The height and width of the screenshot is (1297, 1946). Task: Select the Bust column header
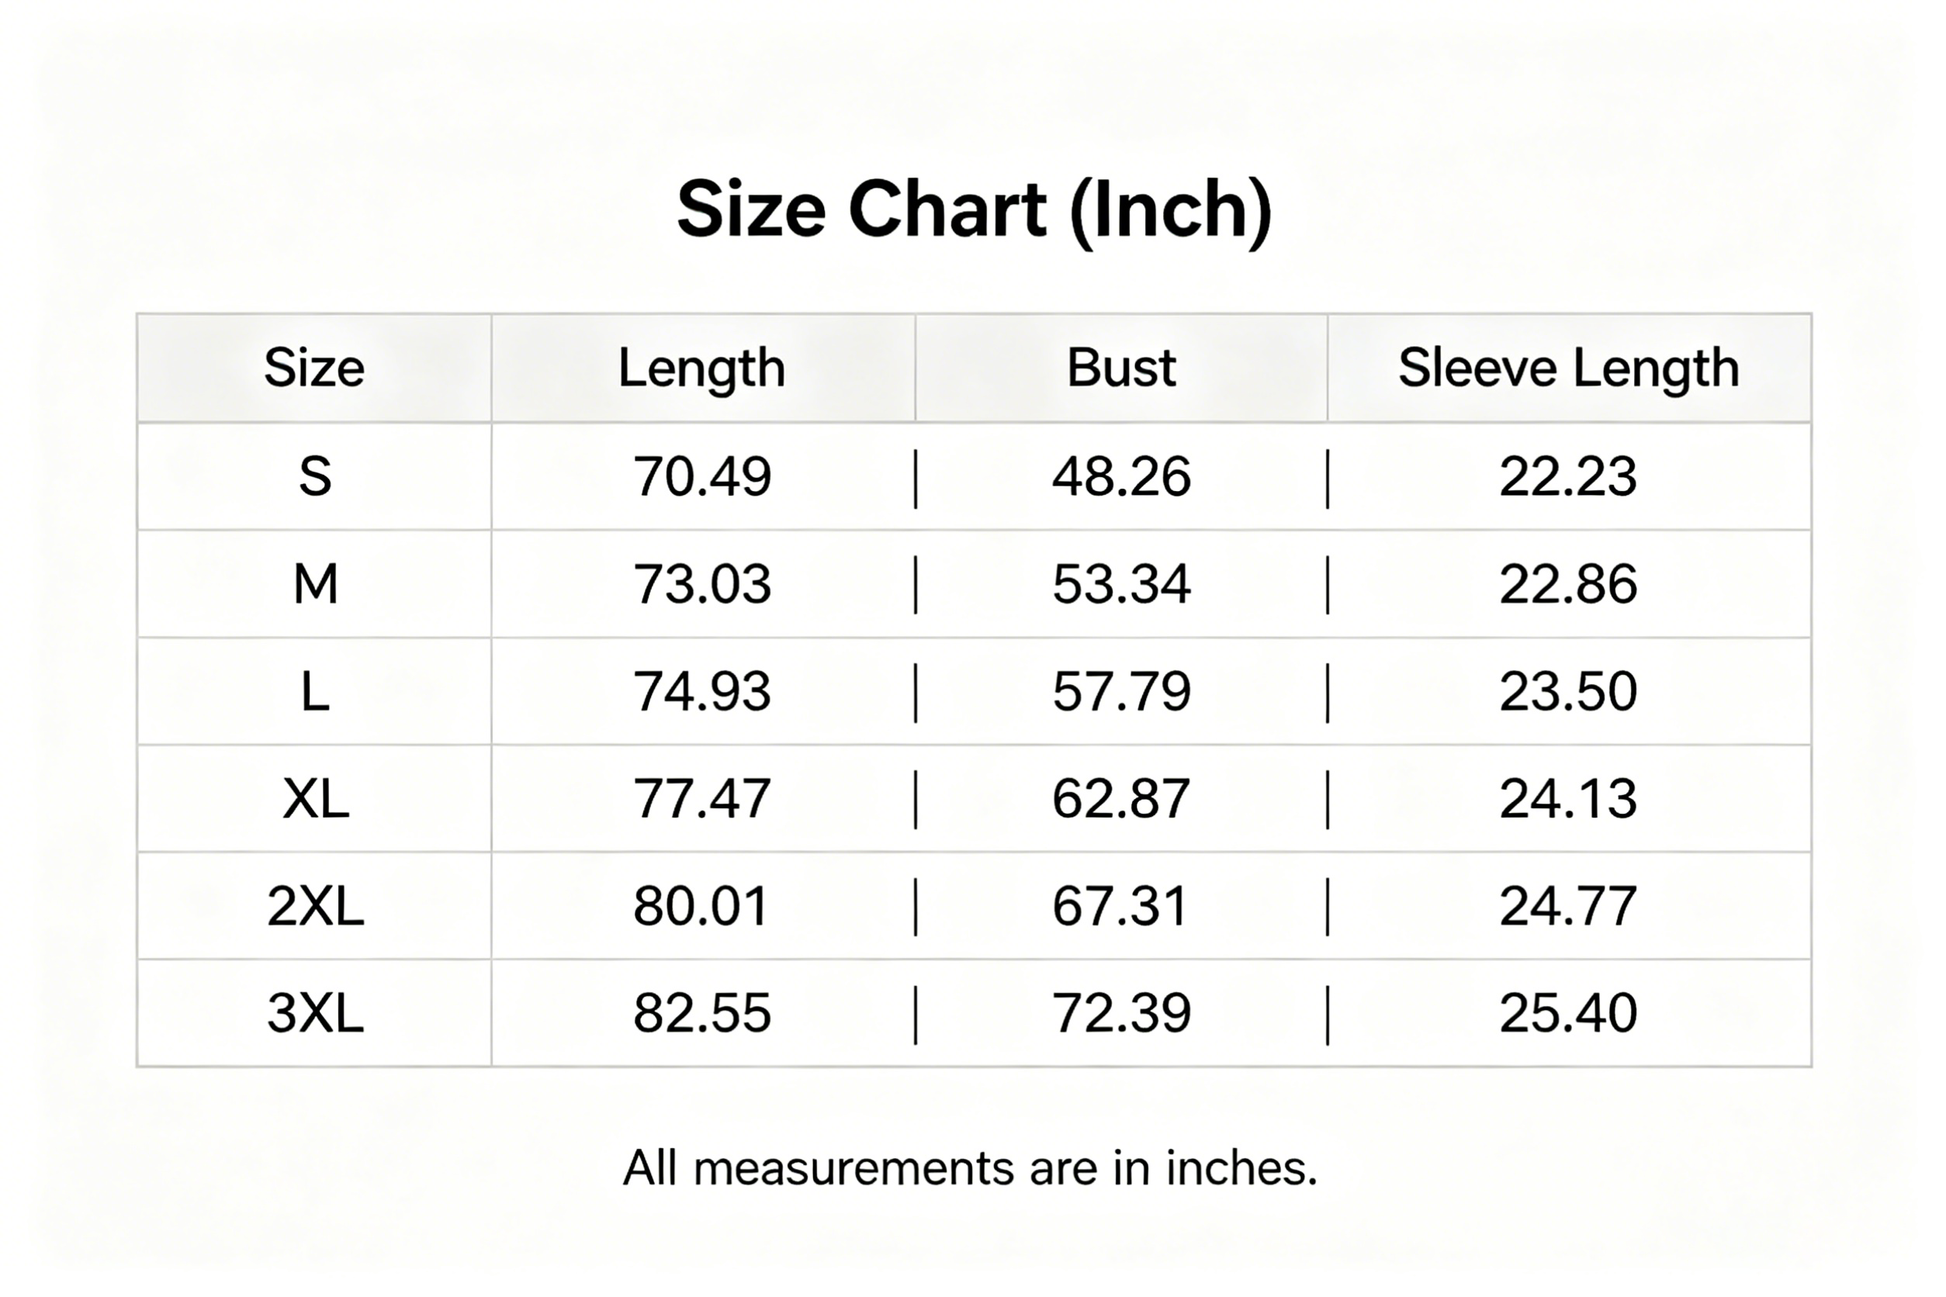point(1121,368)
